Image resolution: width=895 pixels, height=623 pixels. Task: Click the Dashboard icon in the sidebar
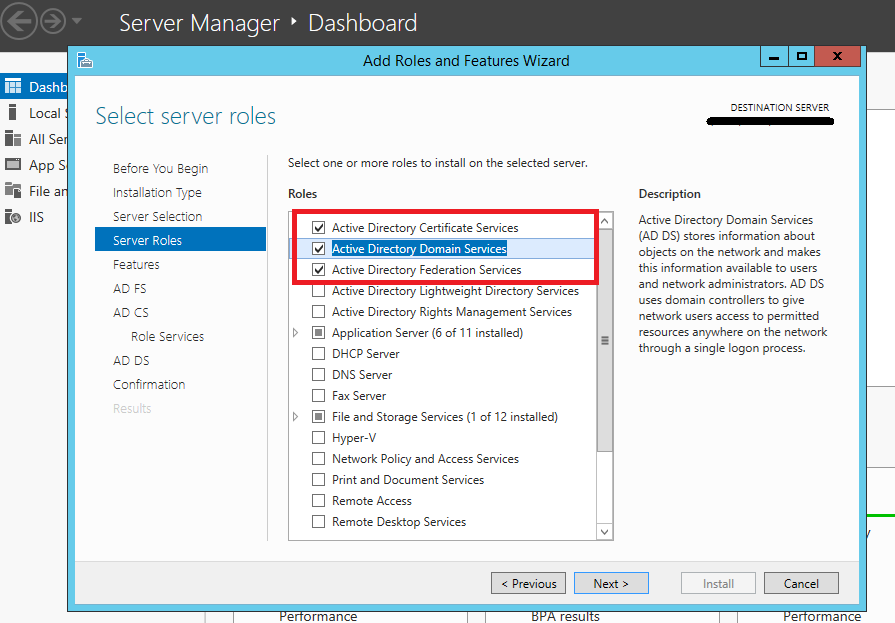[x=13, y=88]
